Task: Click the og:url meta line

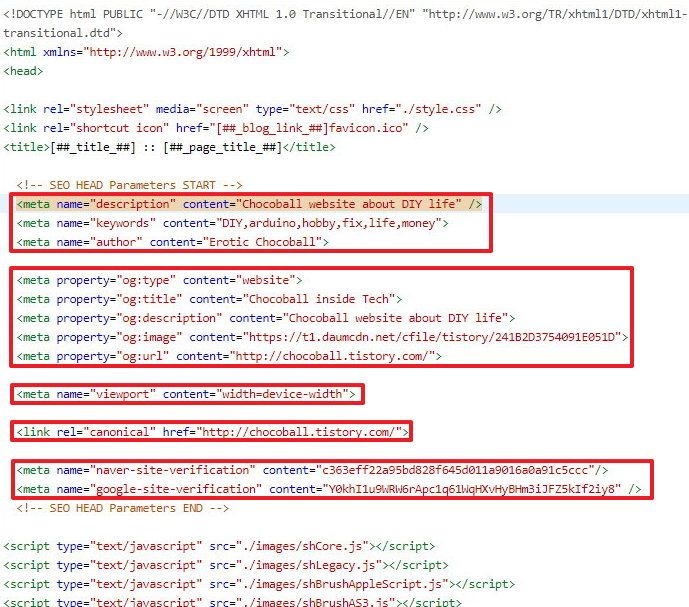Action: point(229,356)
